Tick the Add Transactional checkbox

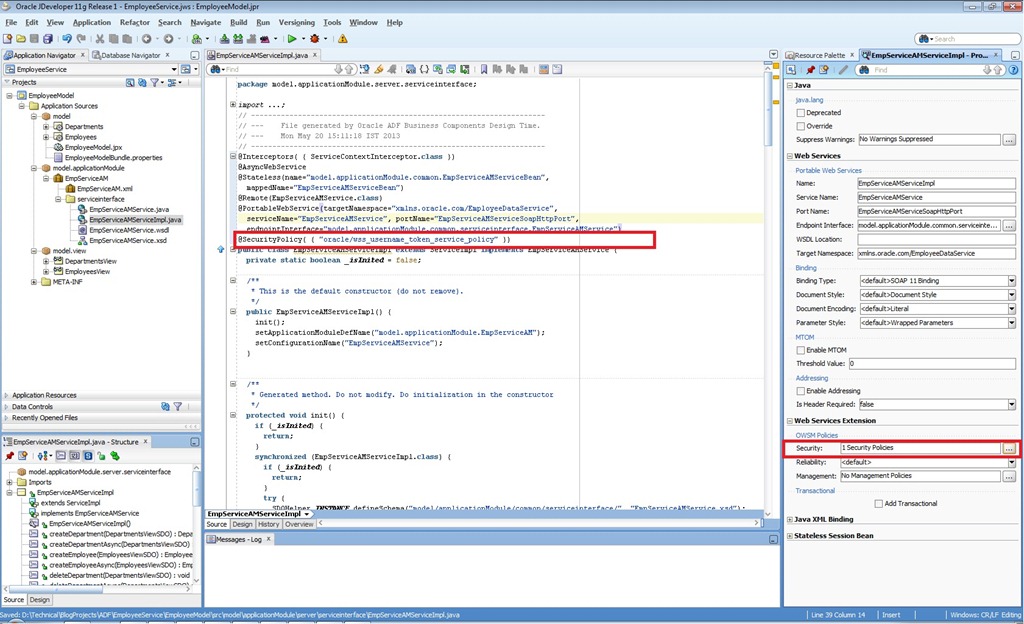pos(876,503)
